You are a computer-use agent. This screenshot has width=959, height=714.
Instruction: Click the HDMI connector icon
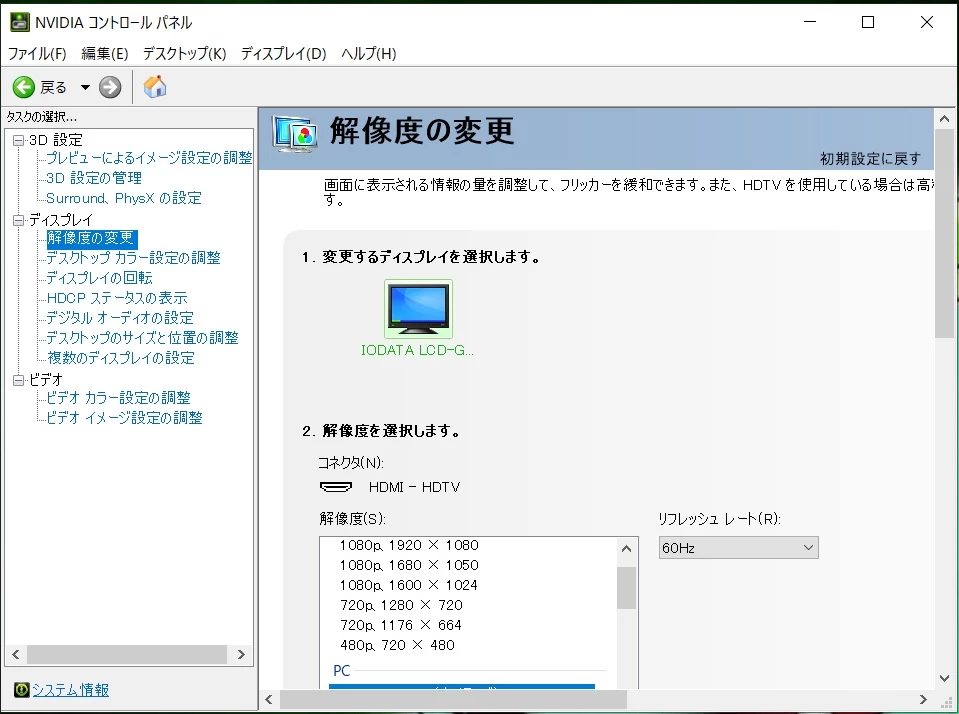click(x=336, y=487)
